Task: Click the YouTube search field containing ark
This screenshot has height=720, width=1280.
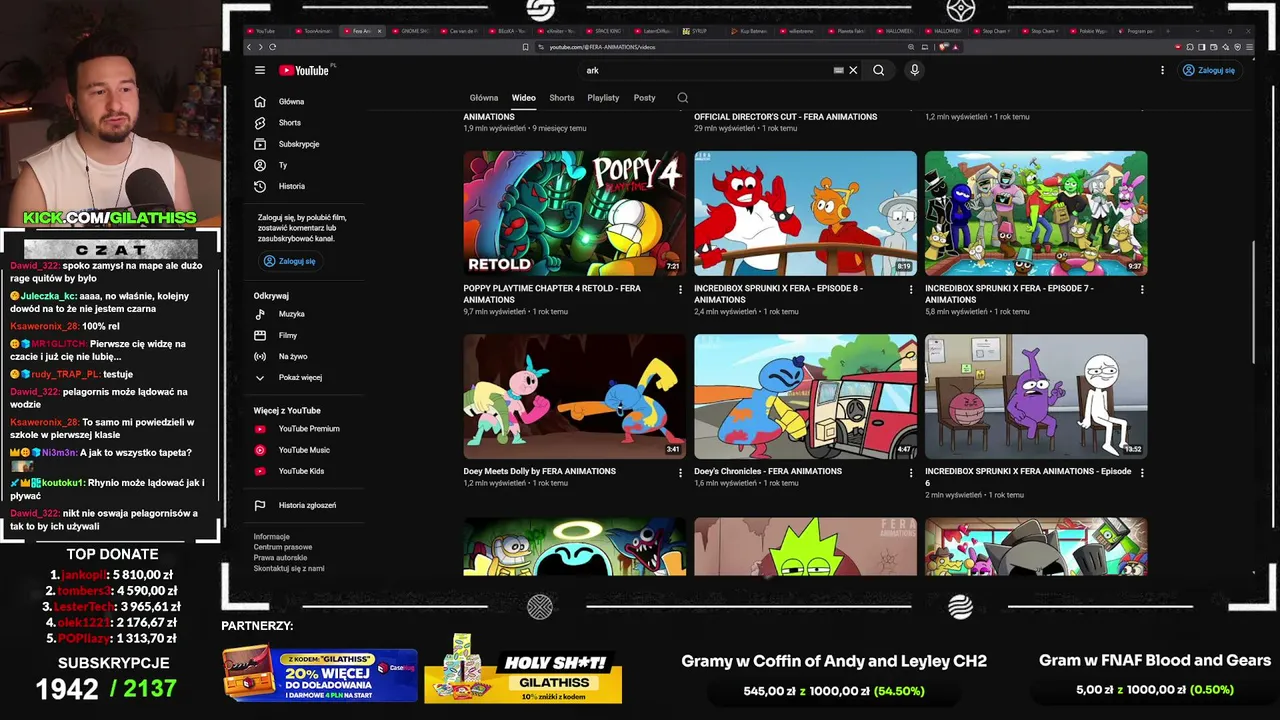Action: pos(707,70)
